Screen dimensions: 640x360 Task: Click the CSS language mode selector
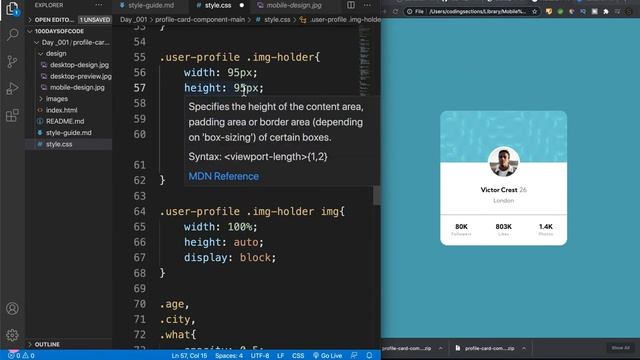tap(298, 356)
